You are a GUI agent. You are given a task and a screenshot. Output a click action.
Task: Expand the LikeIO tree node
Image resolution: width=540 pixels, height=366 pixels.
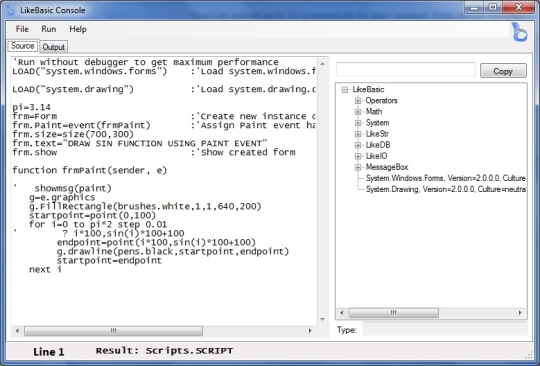point(358,156)
